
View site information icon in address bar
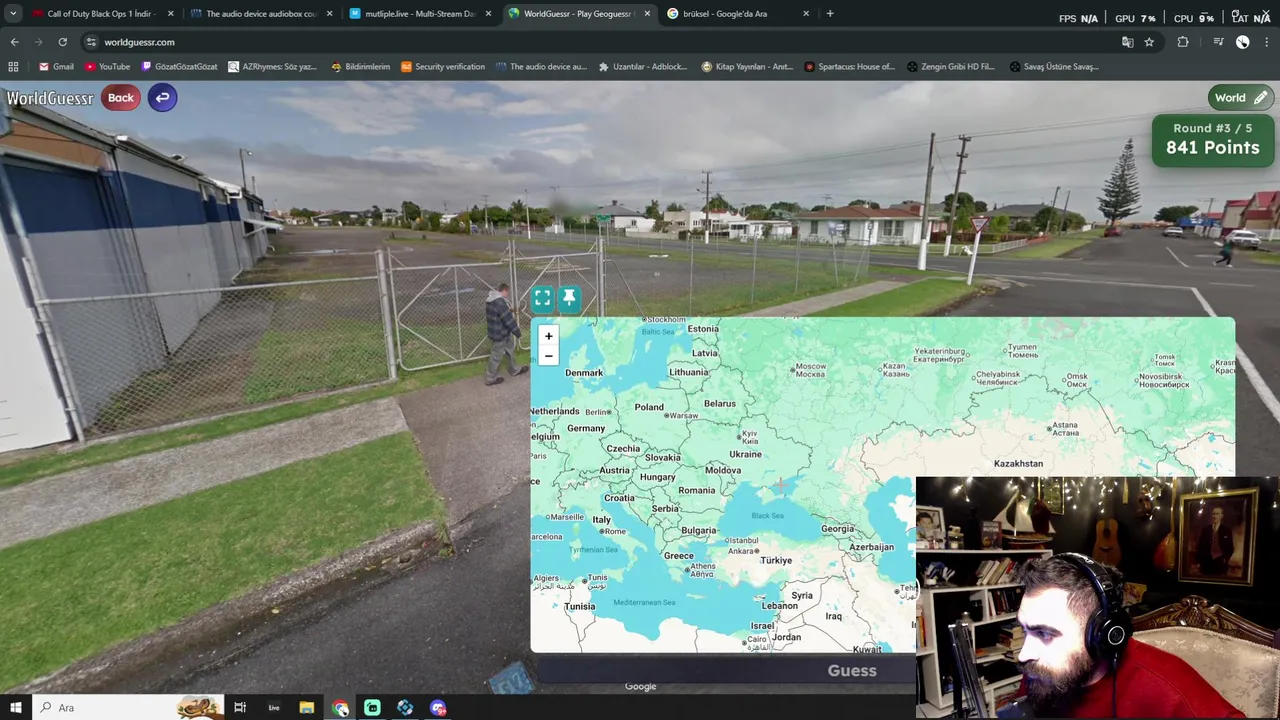click(x=91, y=42)
